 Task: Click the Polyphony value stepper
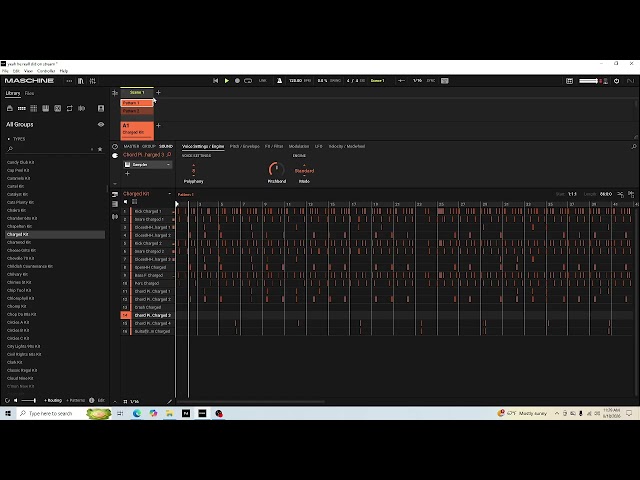[x=193, y=171]
